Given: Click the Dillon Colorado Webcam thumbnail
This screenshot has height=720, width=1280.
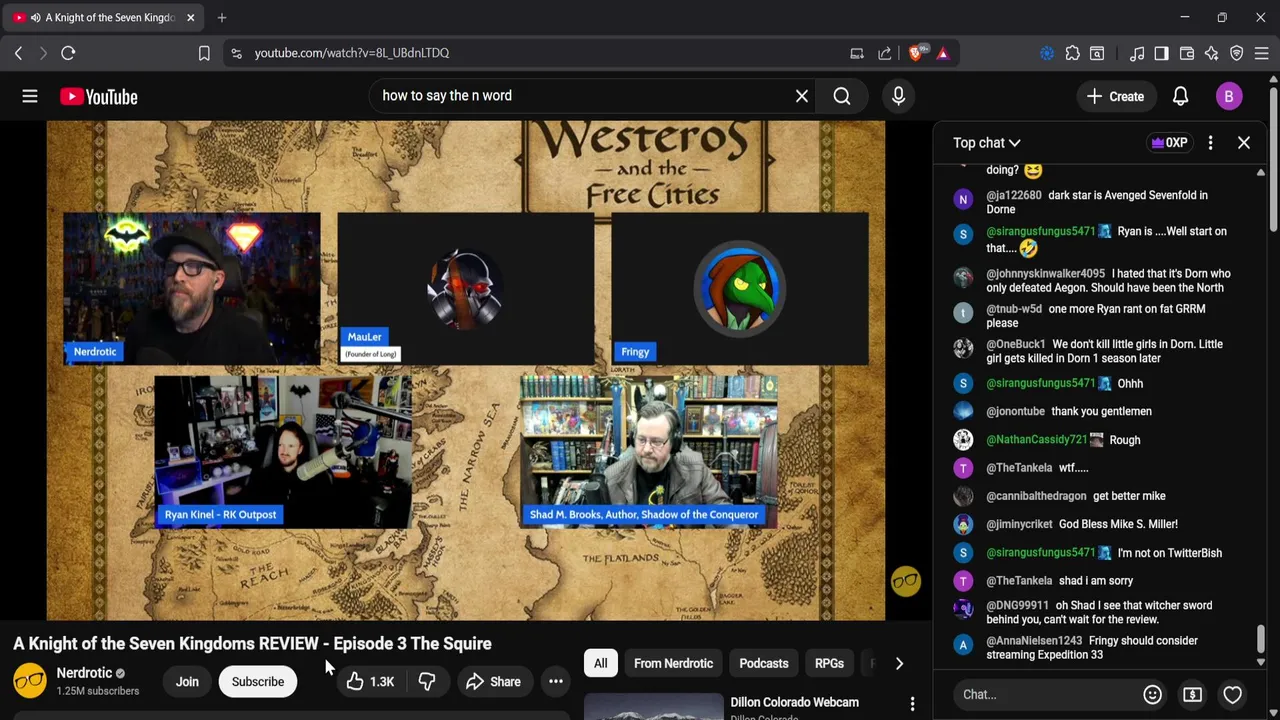Looking at the screenshot, I should coord(653,706).
